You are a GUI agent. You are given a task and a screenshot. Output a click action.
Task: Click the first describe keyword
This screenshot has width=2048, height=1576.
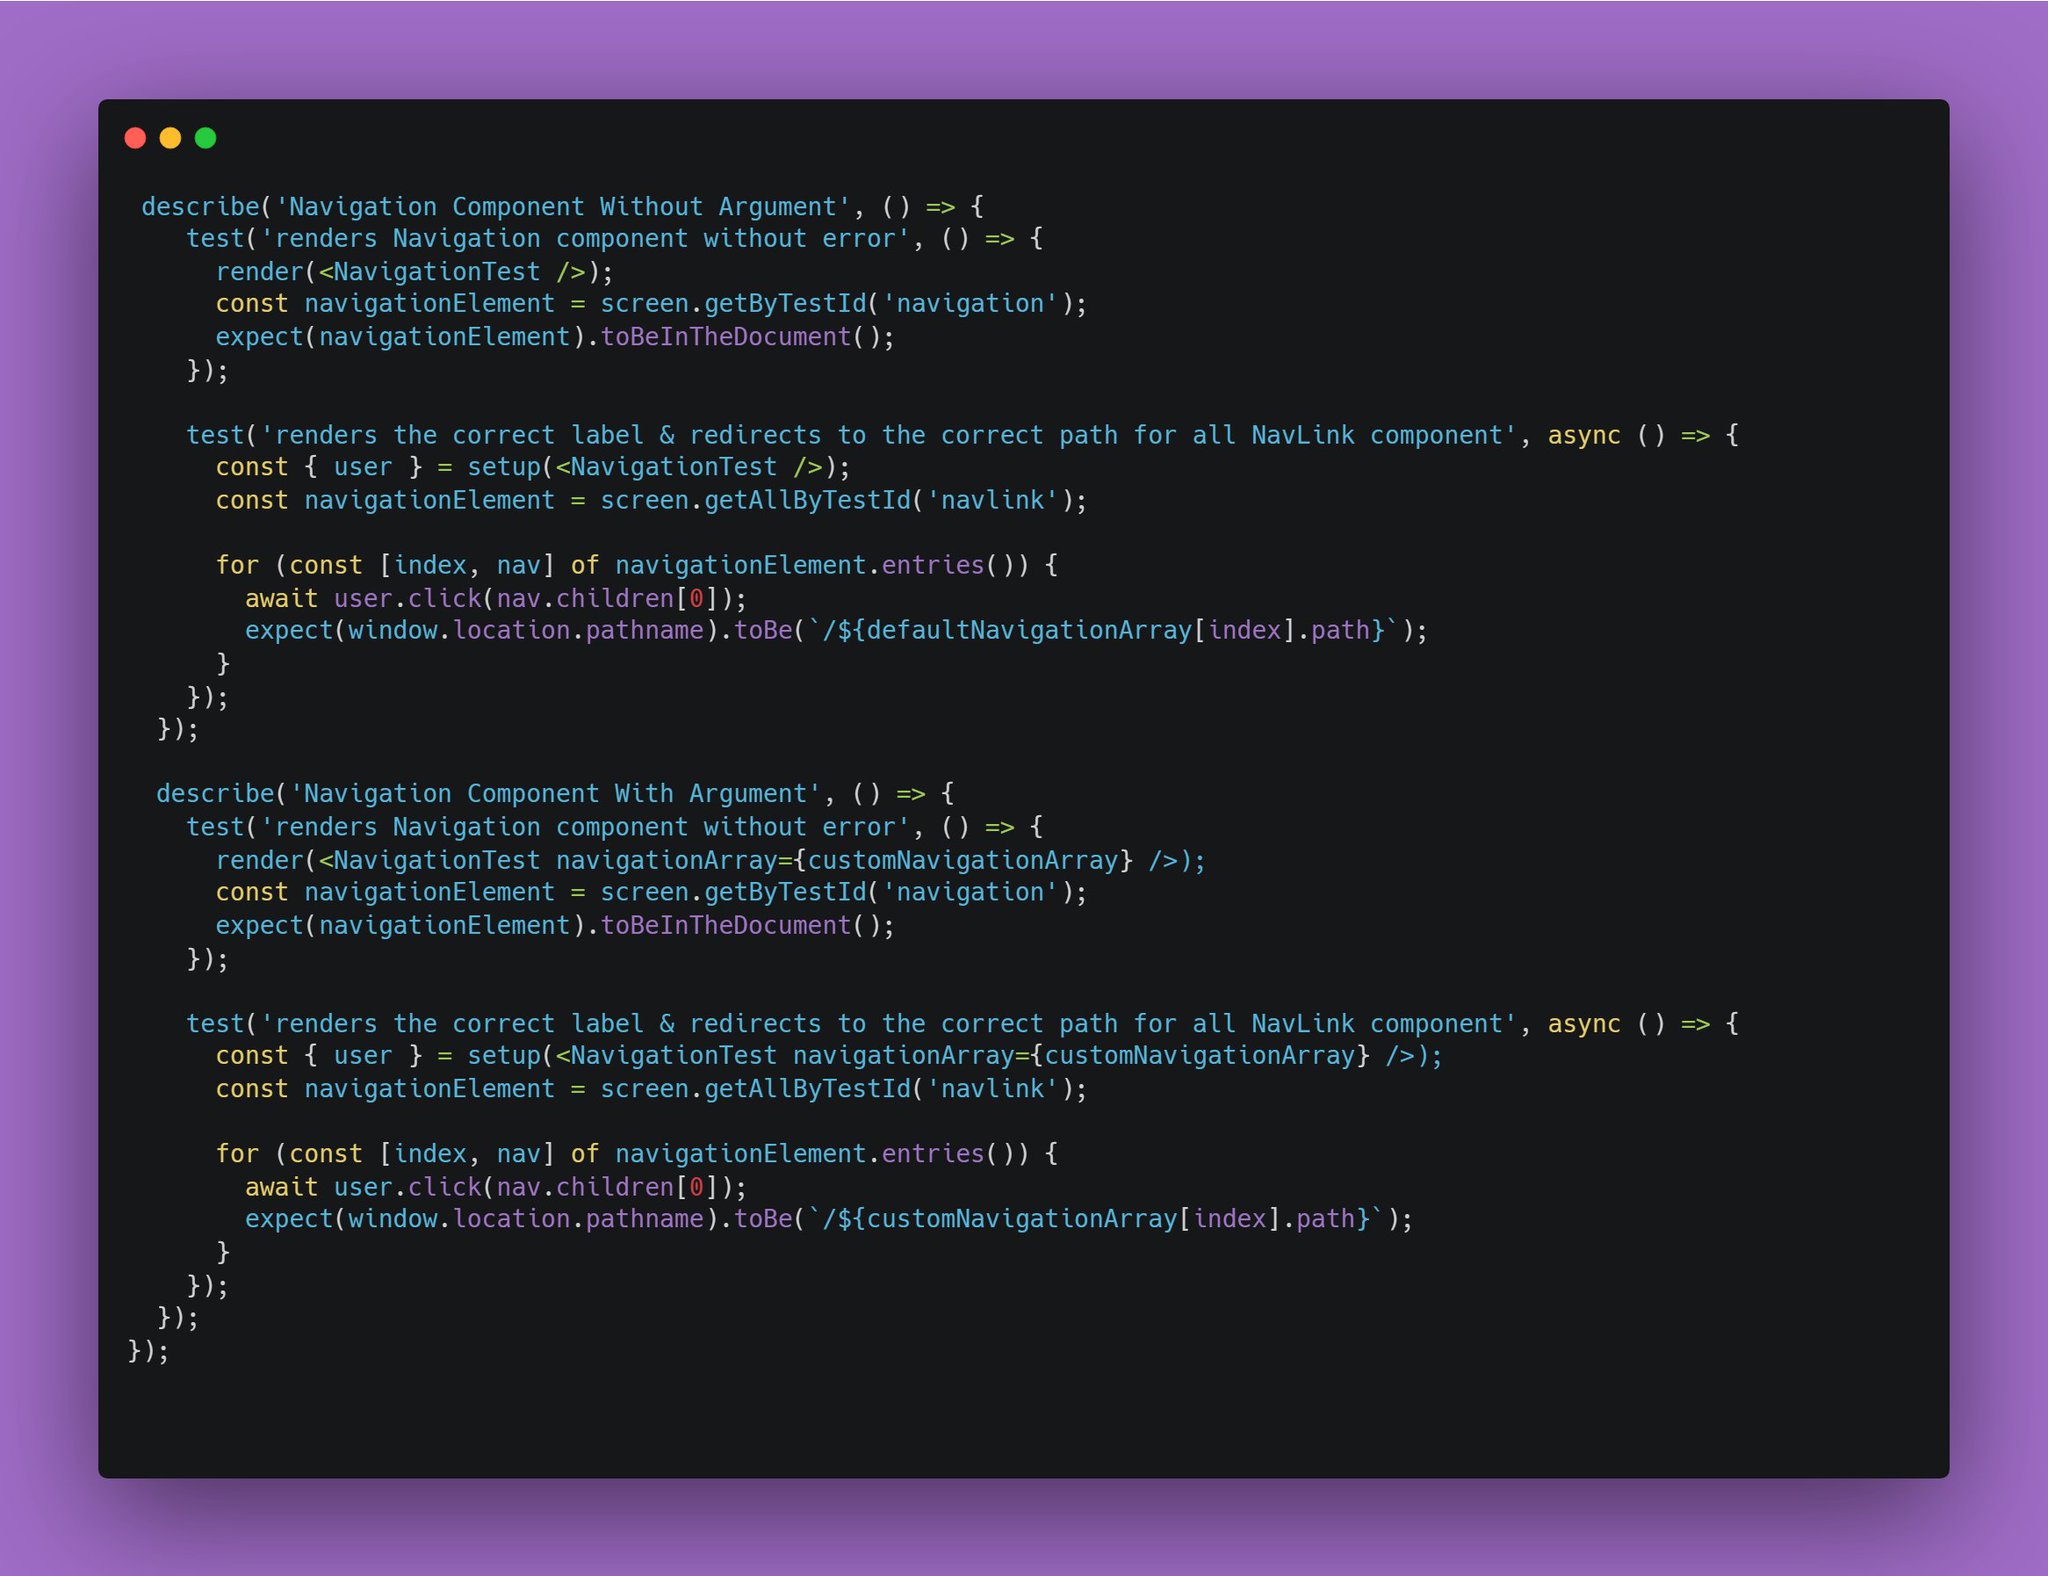(x=200, y=207)
